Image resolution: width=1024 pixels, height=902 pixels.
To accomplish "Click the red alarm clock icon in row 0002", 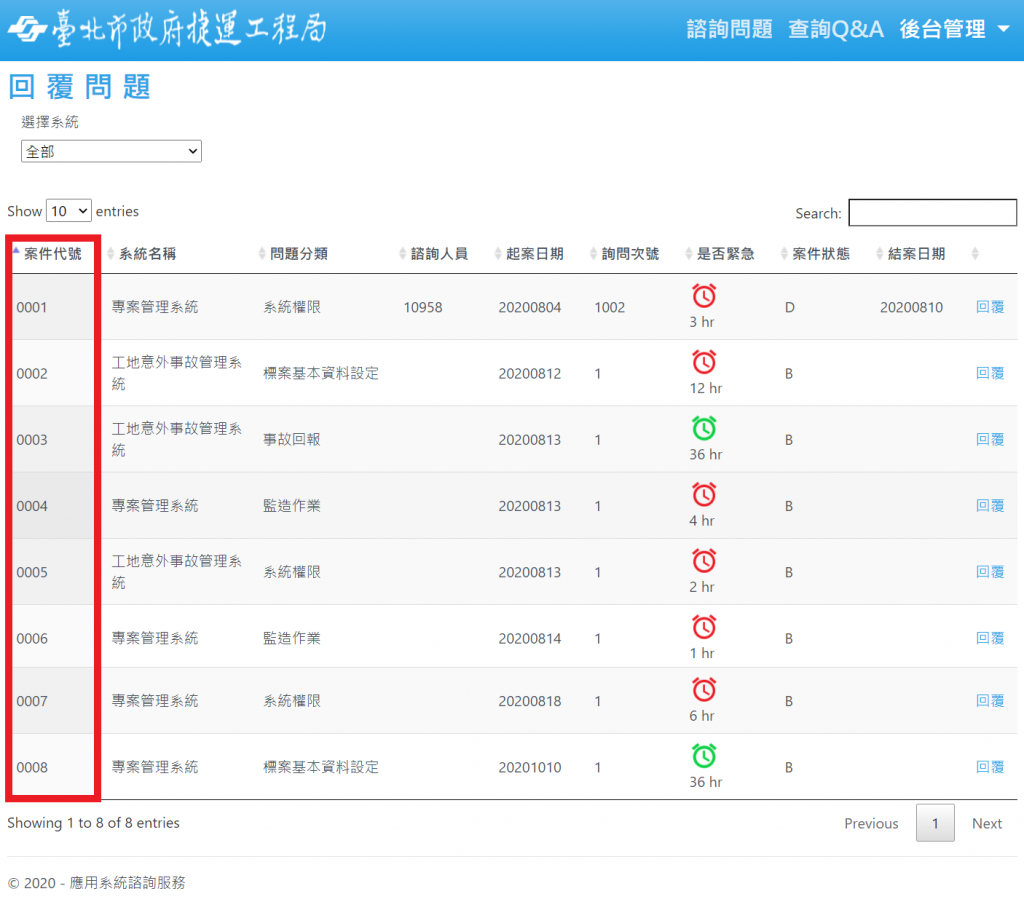I will (x=703, y=362).
